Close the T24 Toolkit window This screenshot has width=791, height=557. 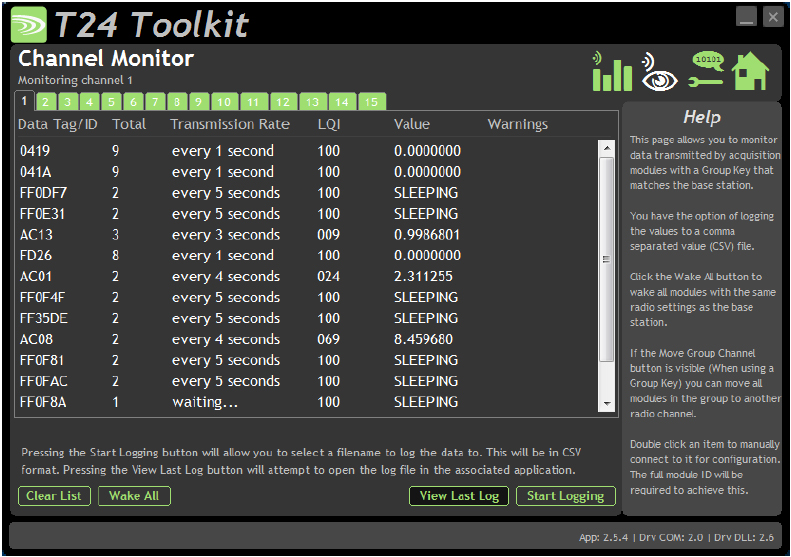coord(773,17)
